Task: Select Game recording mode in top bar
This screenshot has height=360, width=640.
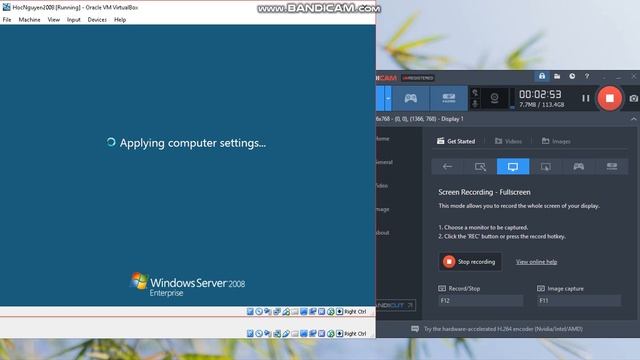Action: pos(410,98)
